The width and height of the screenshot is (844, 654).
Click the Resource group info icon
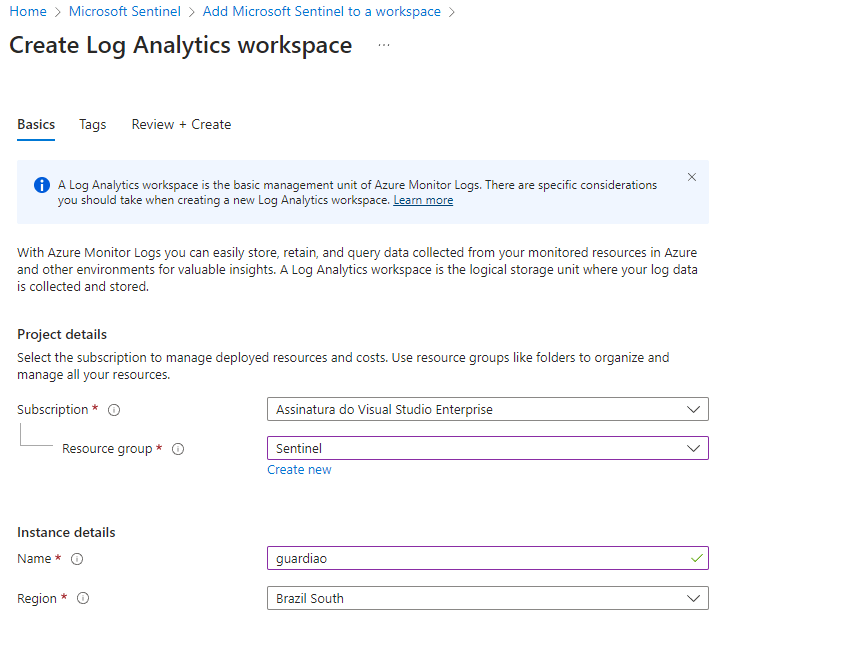pyautogui.click(x=178, y=449)
